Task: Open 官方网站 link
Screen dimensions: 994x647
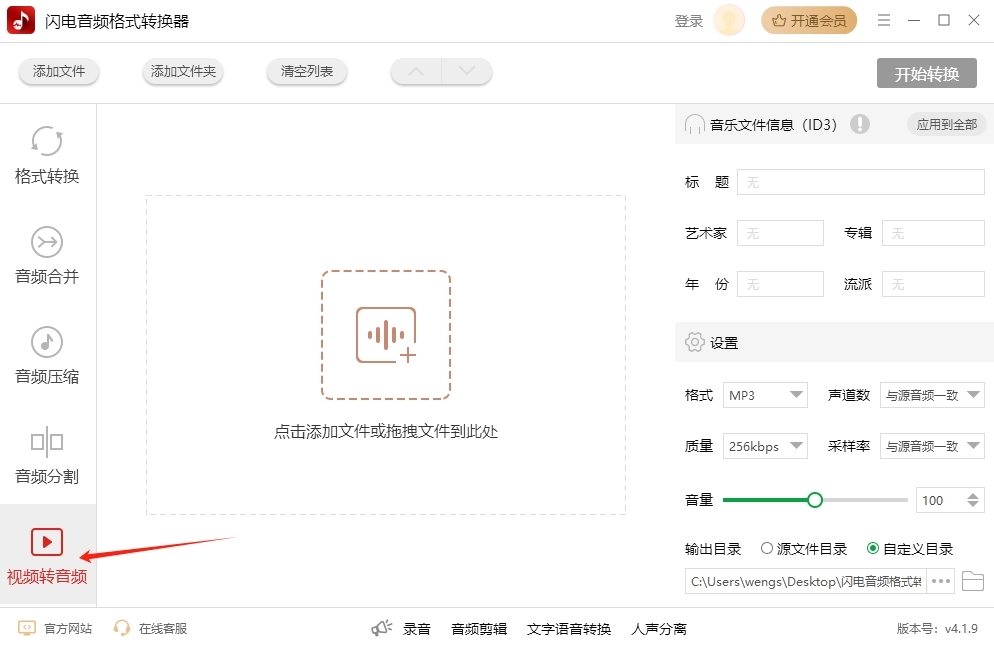Action: click(x=68, y=628)
